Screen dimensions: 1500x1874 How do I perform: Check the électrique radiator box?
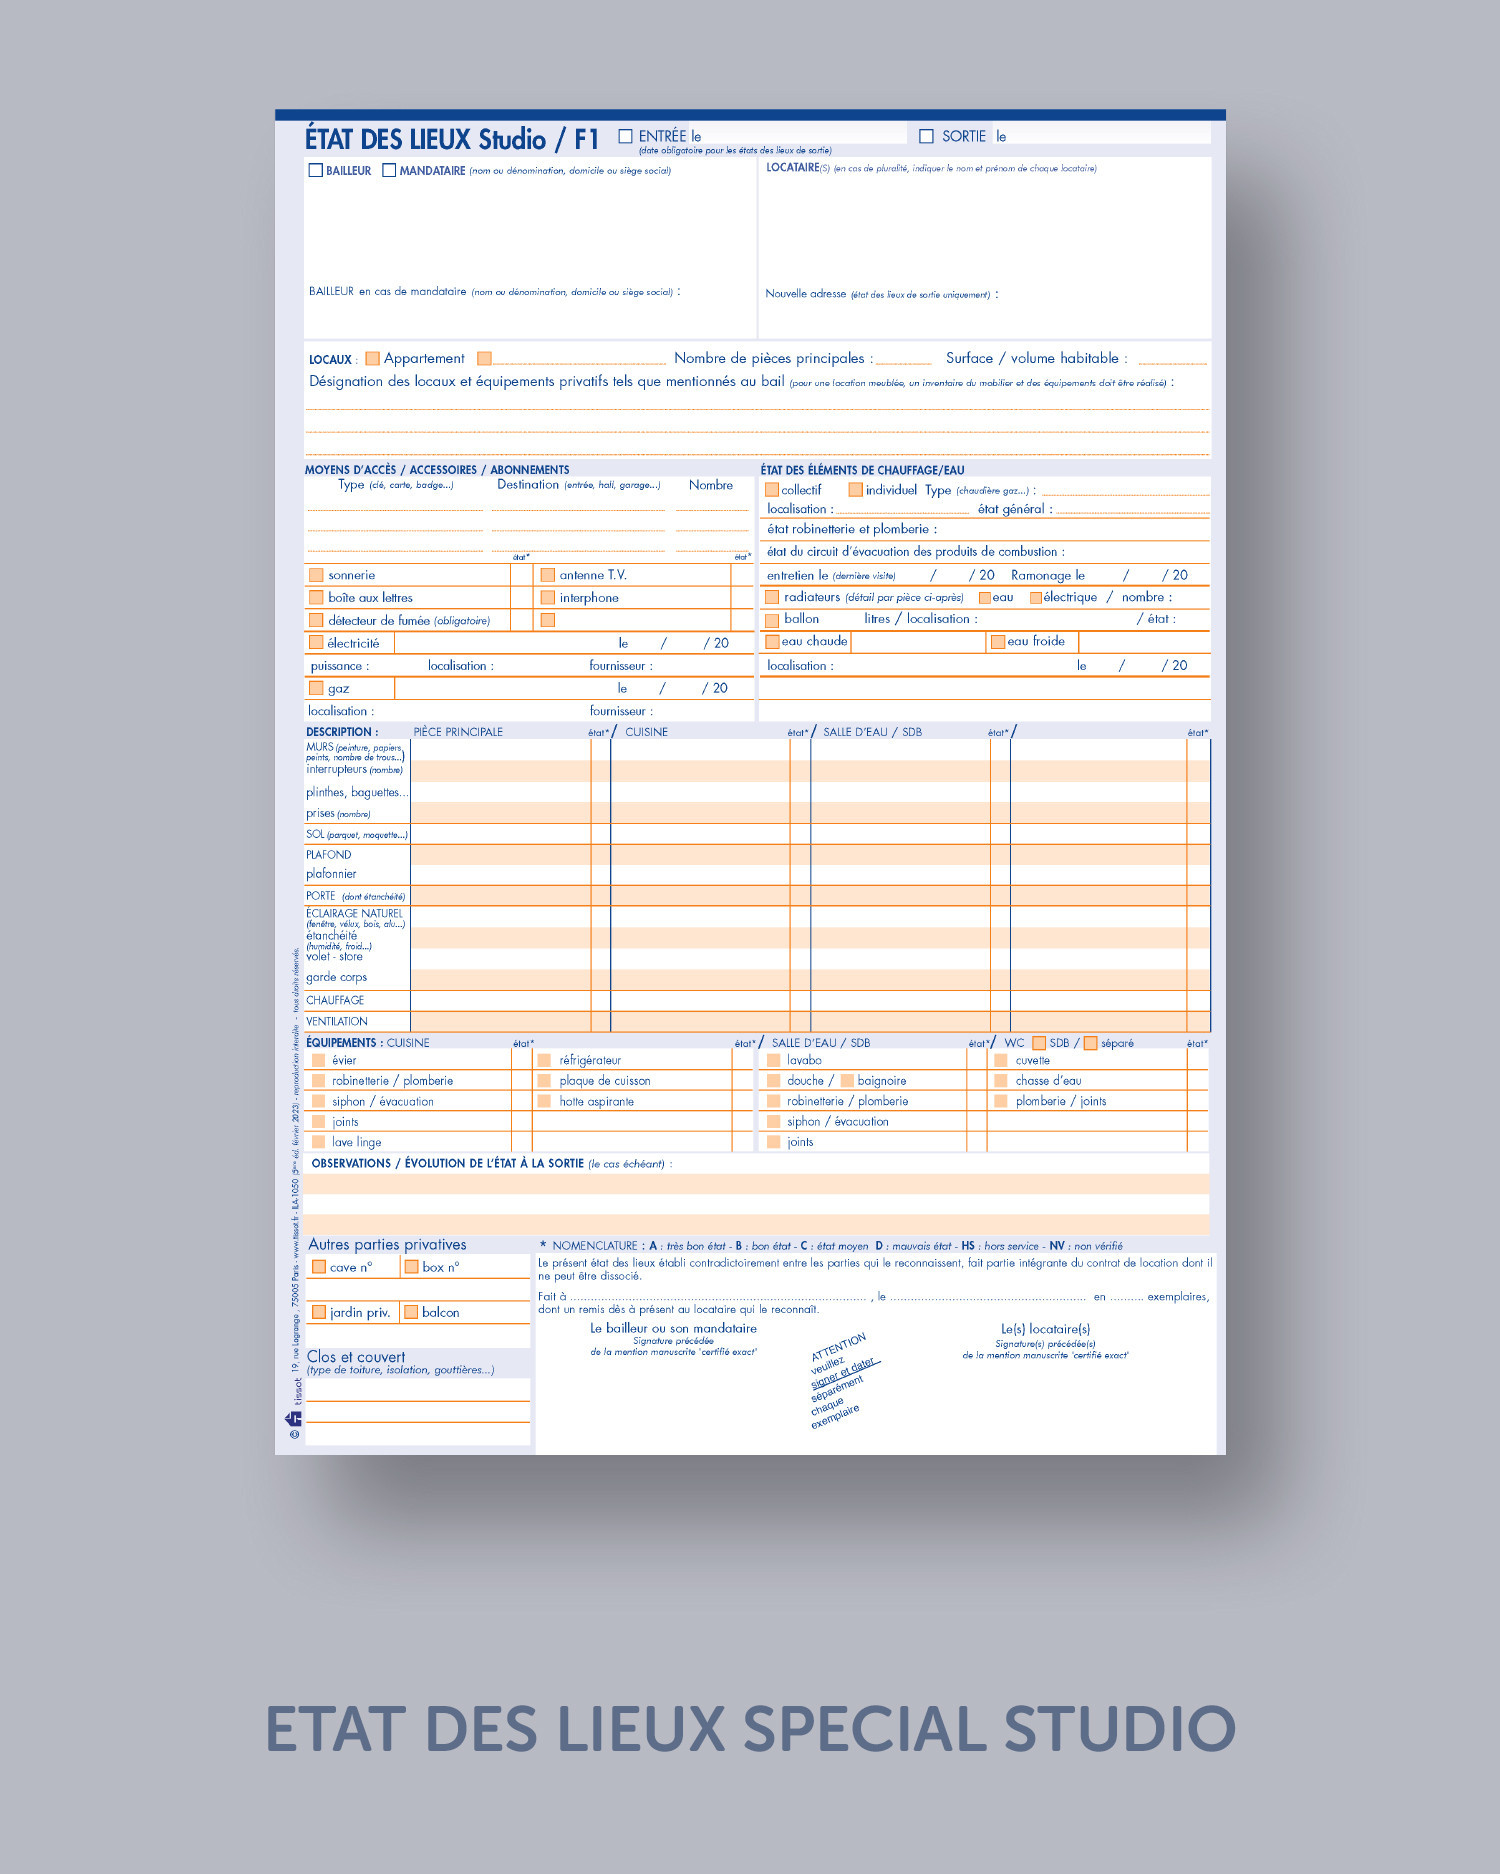1036,598
